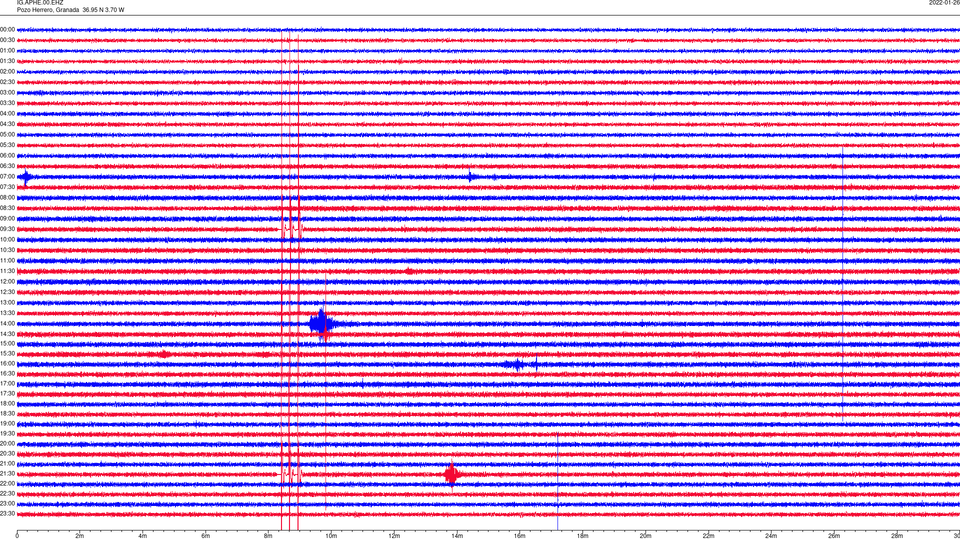The width and height of the screenshot is (960, 540).
Task: Select the 01:00 trace label
Action: pos(8,50)
